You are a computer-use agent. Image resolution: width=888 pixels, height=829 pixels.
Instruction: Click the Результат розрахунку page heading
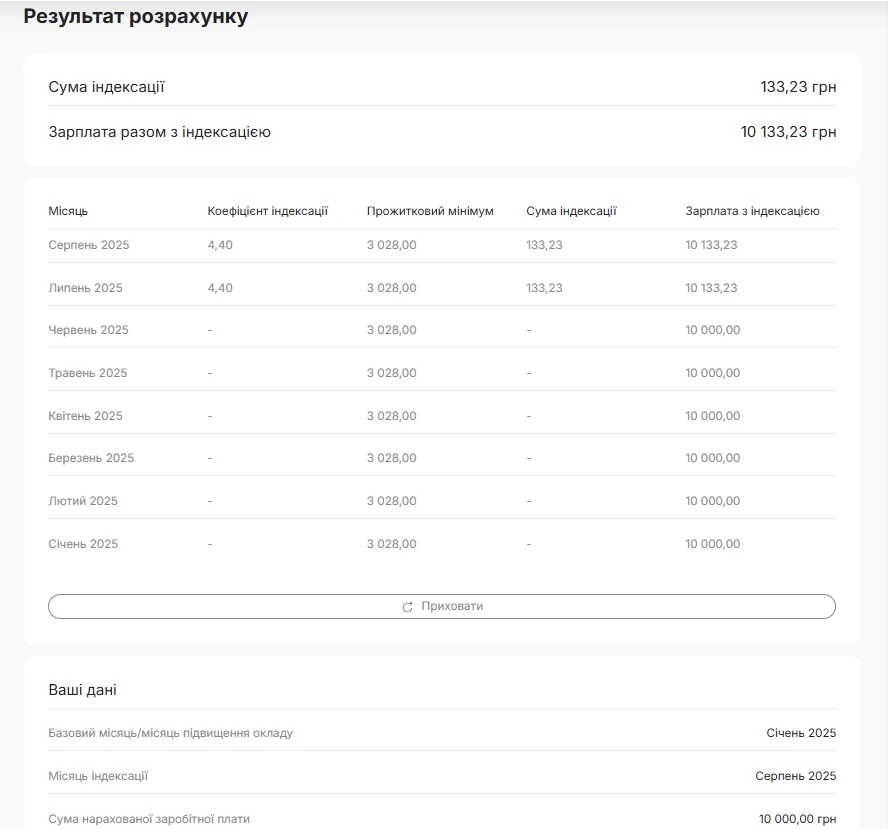[x=136, y=16]
